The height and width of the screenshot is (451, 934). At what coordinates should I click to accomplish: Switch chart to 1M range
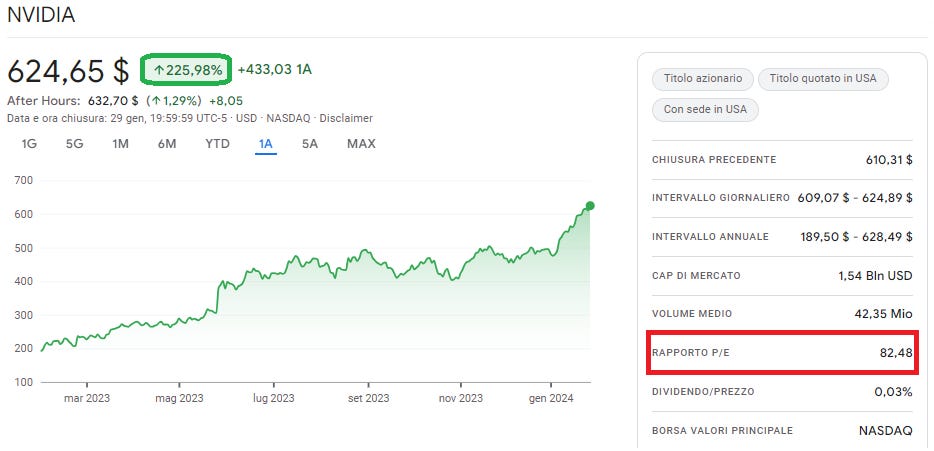tap(120, 144)
